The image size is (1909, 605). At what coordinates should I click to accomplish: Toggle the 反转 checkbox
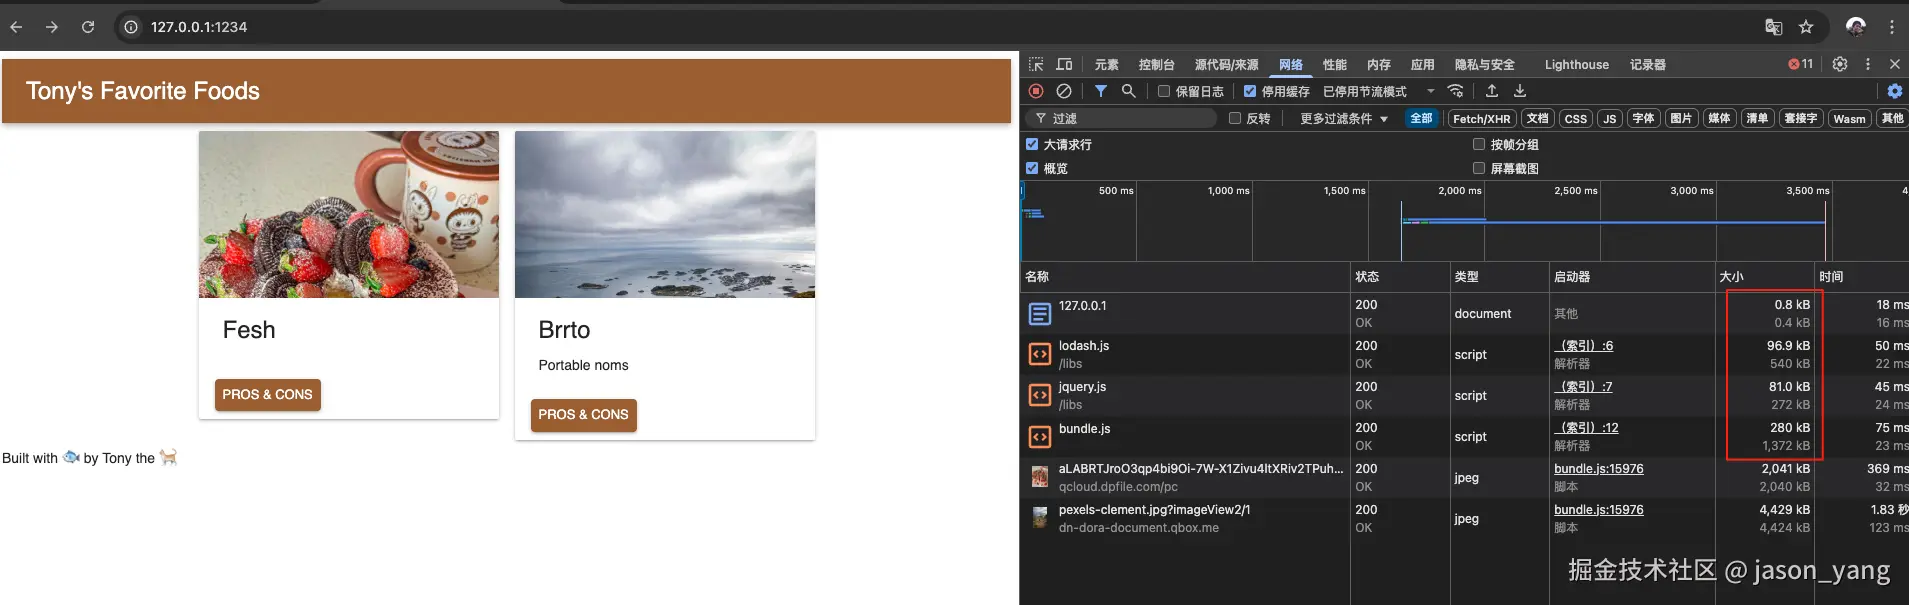[1235, 118]
